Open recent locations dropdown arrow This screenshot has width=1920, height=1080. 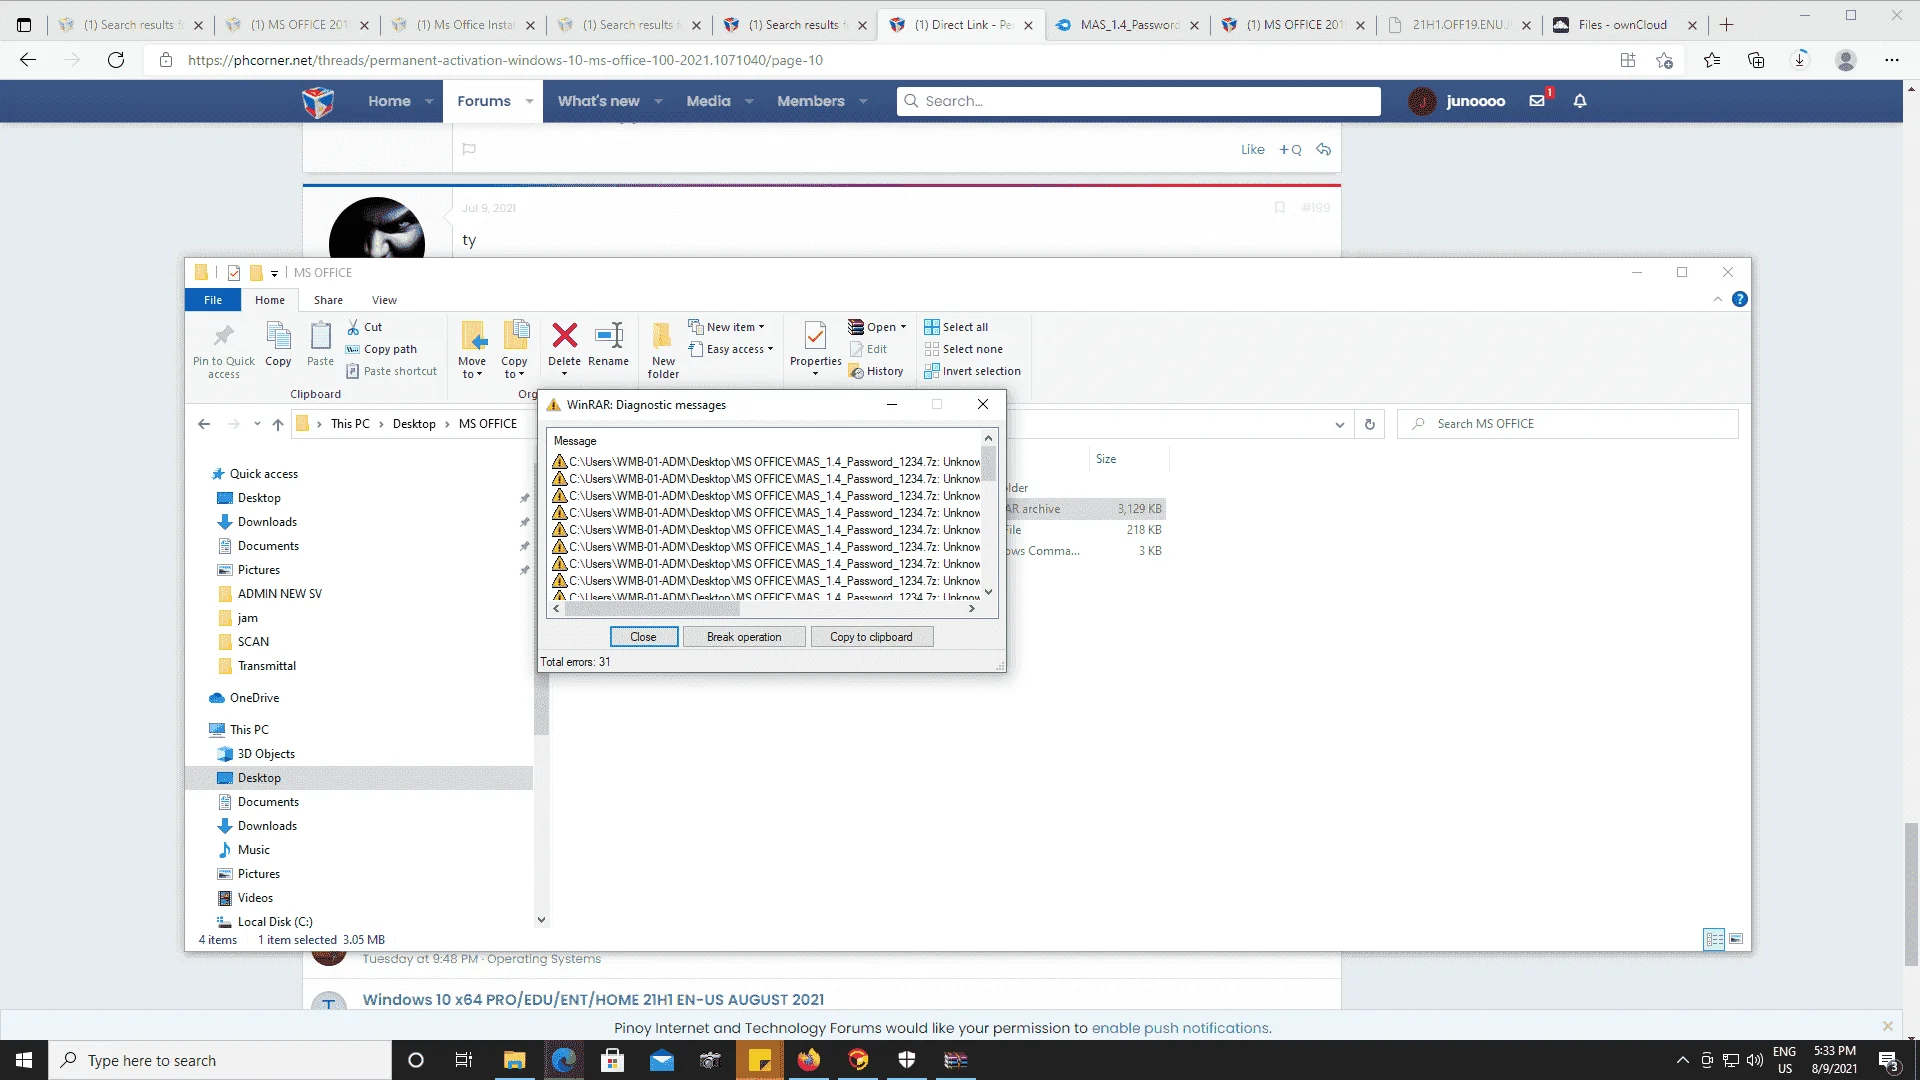(257, 424)
